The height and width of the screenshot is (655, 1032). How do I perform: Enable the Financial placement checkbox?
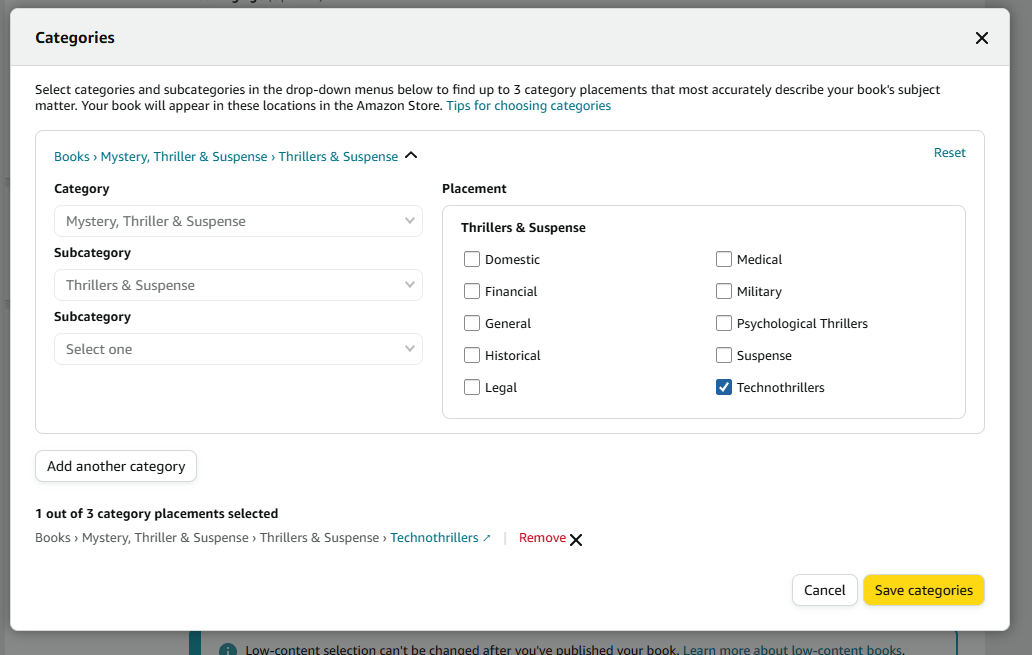coord(472,292)
